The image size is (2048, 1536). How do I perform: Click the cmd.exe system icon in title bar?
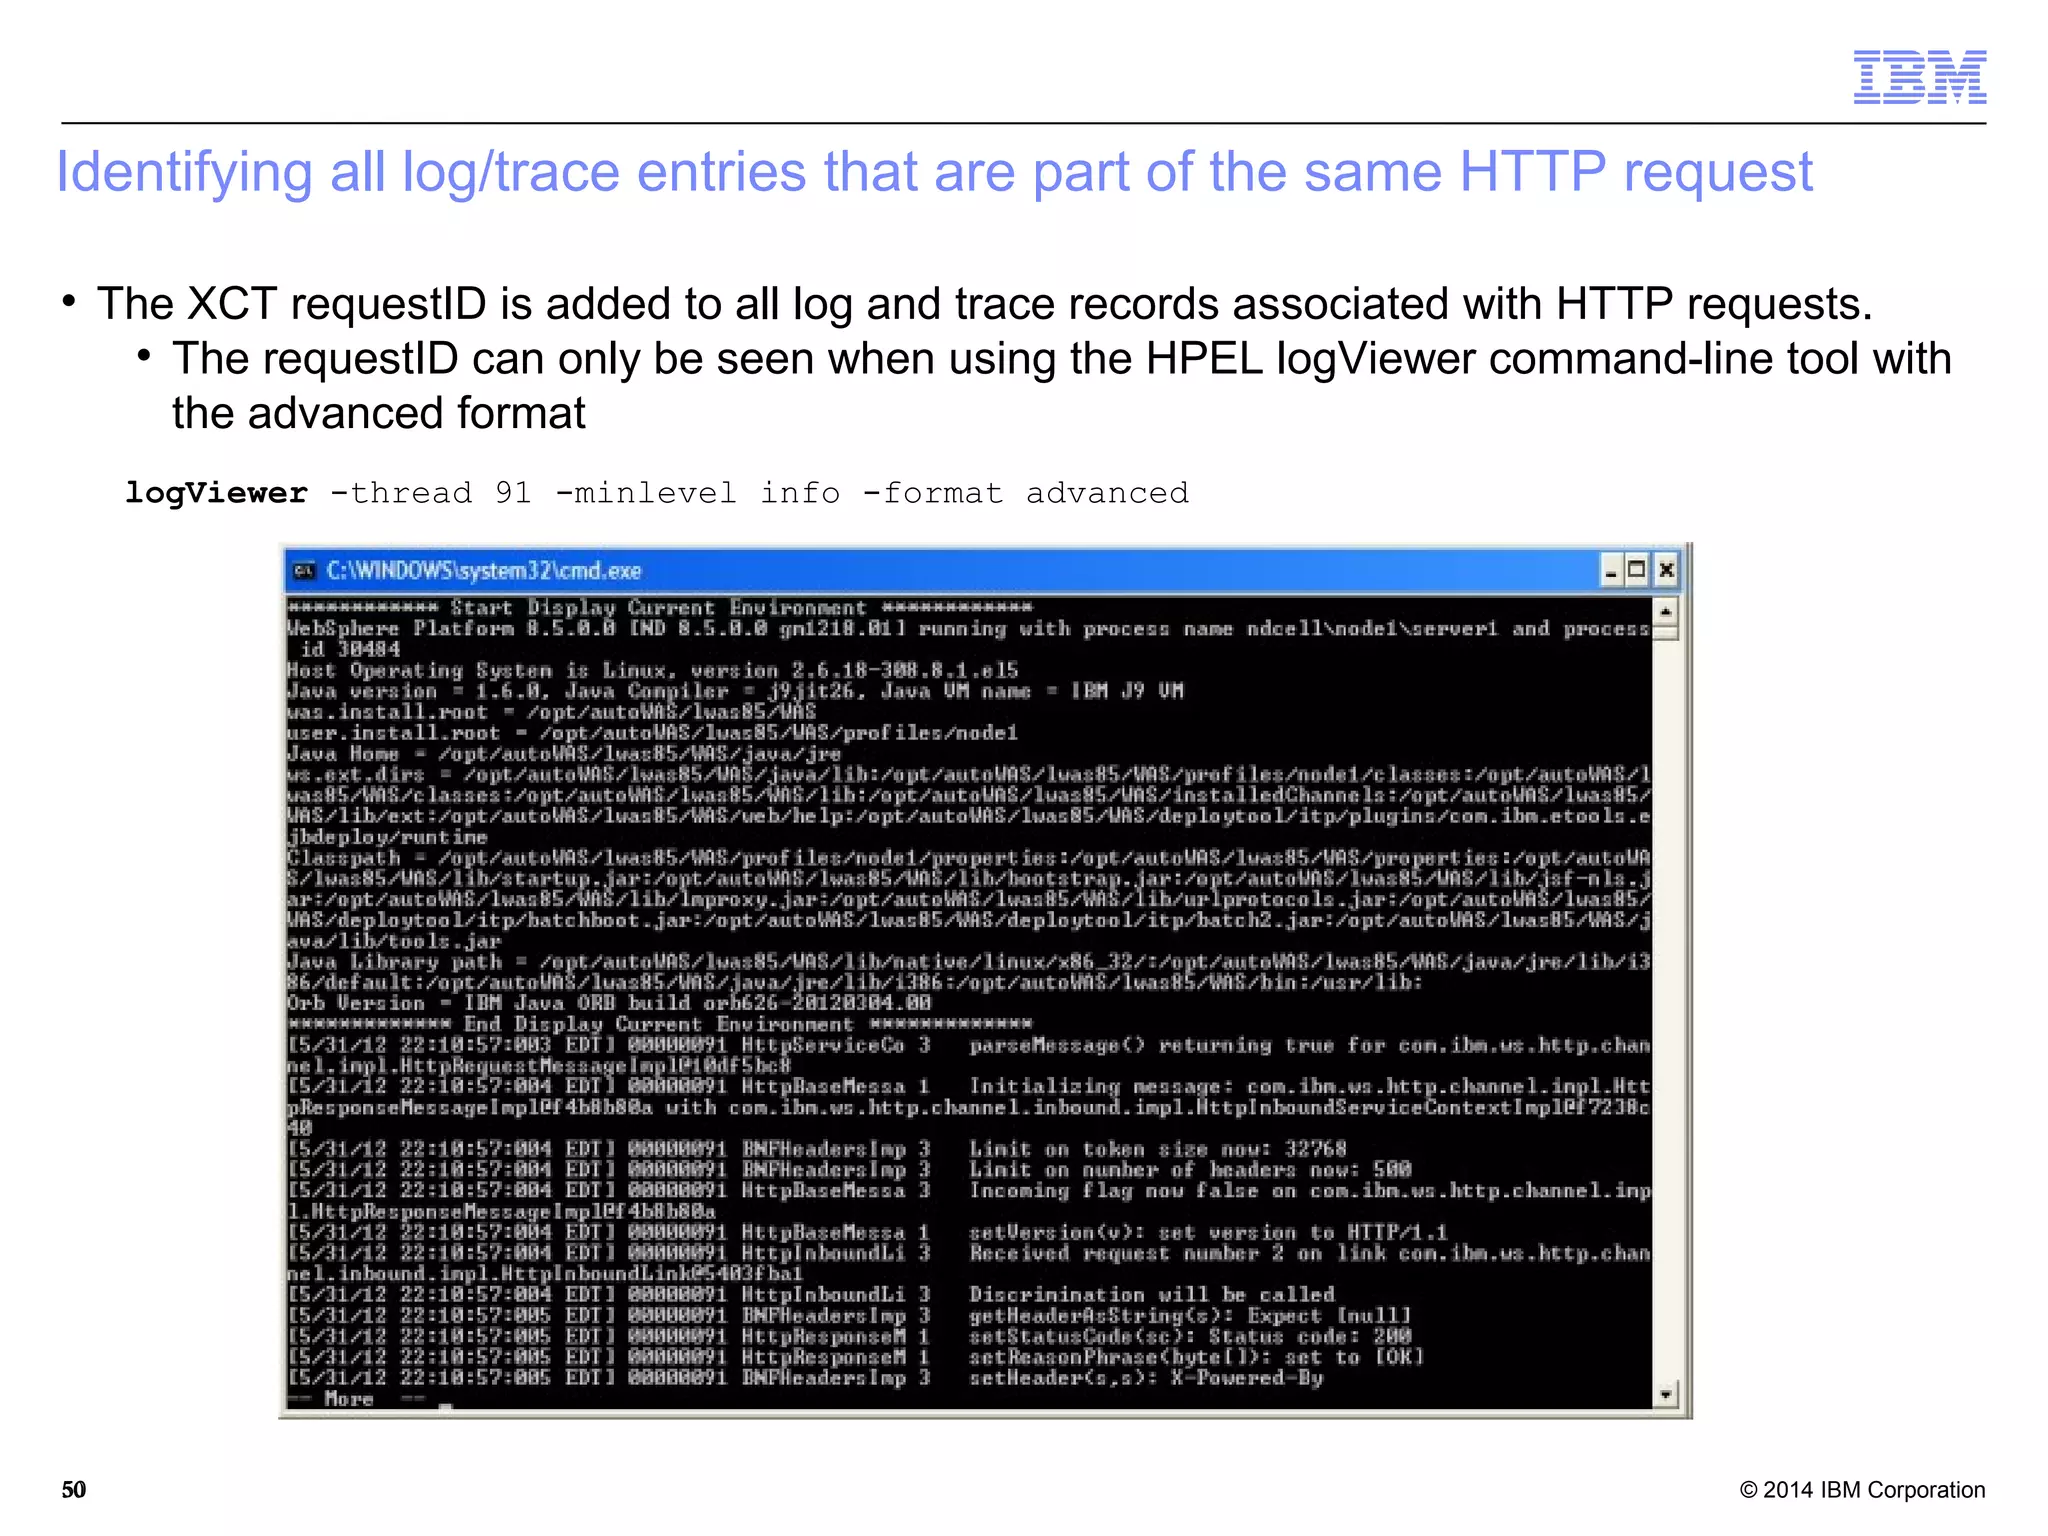pos(304,571)
